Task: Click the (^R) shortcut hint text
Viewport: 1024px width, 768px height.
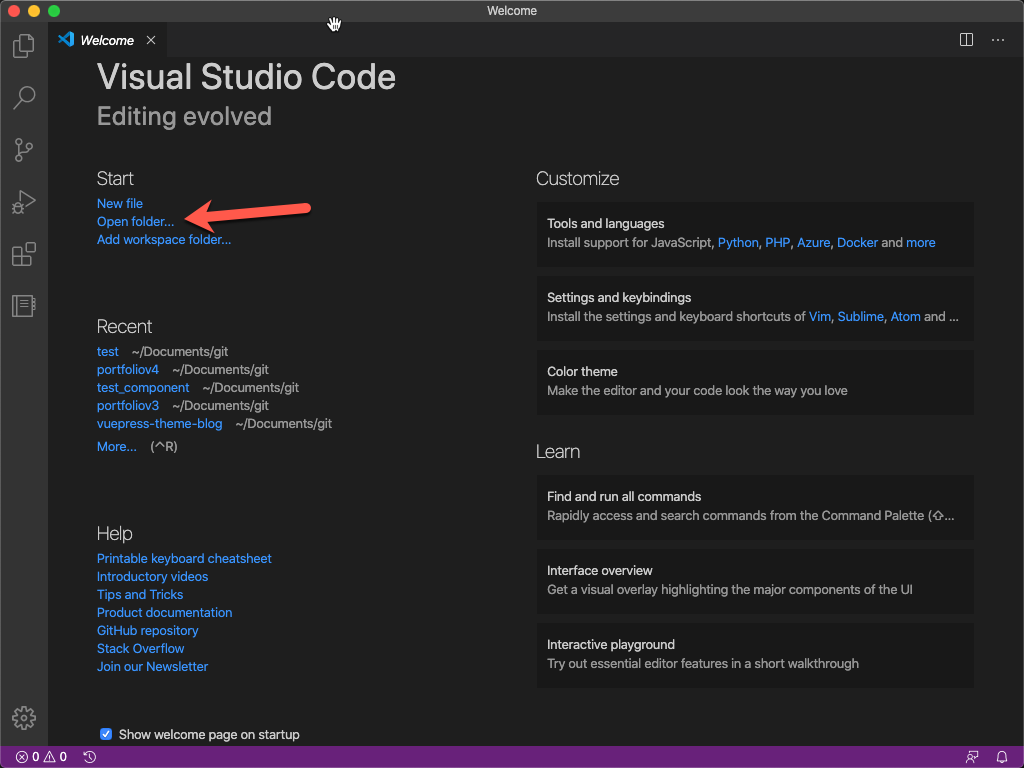Action: (164, 447)
